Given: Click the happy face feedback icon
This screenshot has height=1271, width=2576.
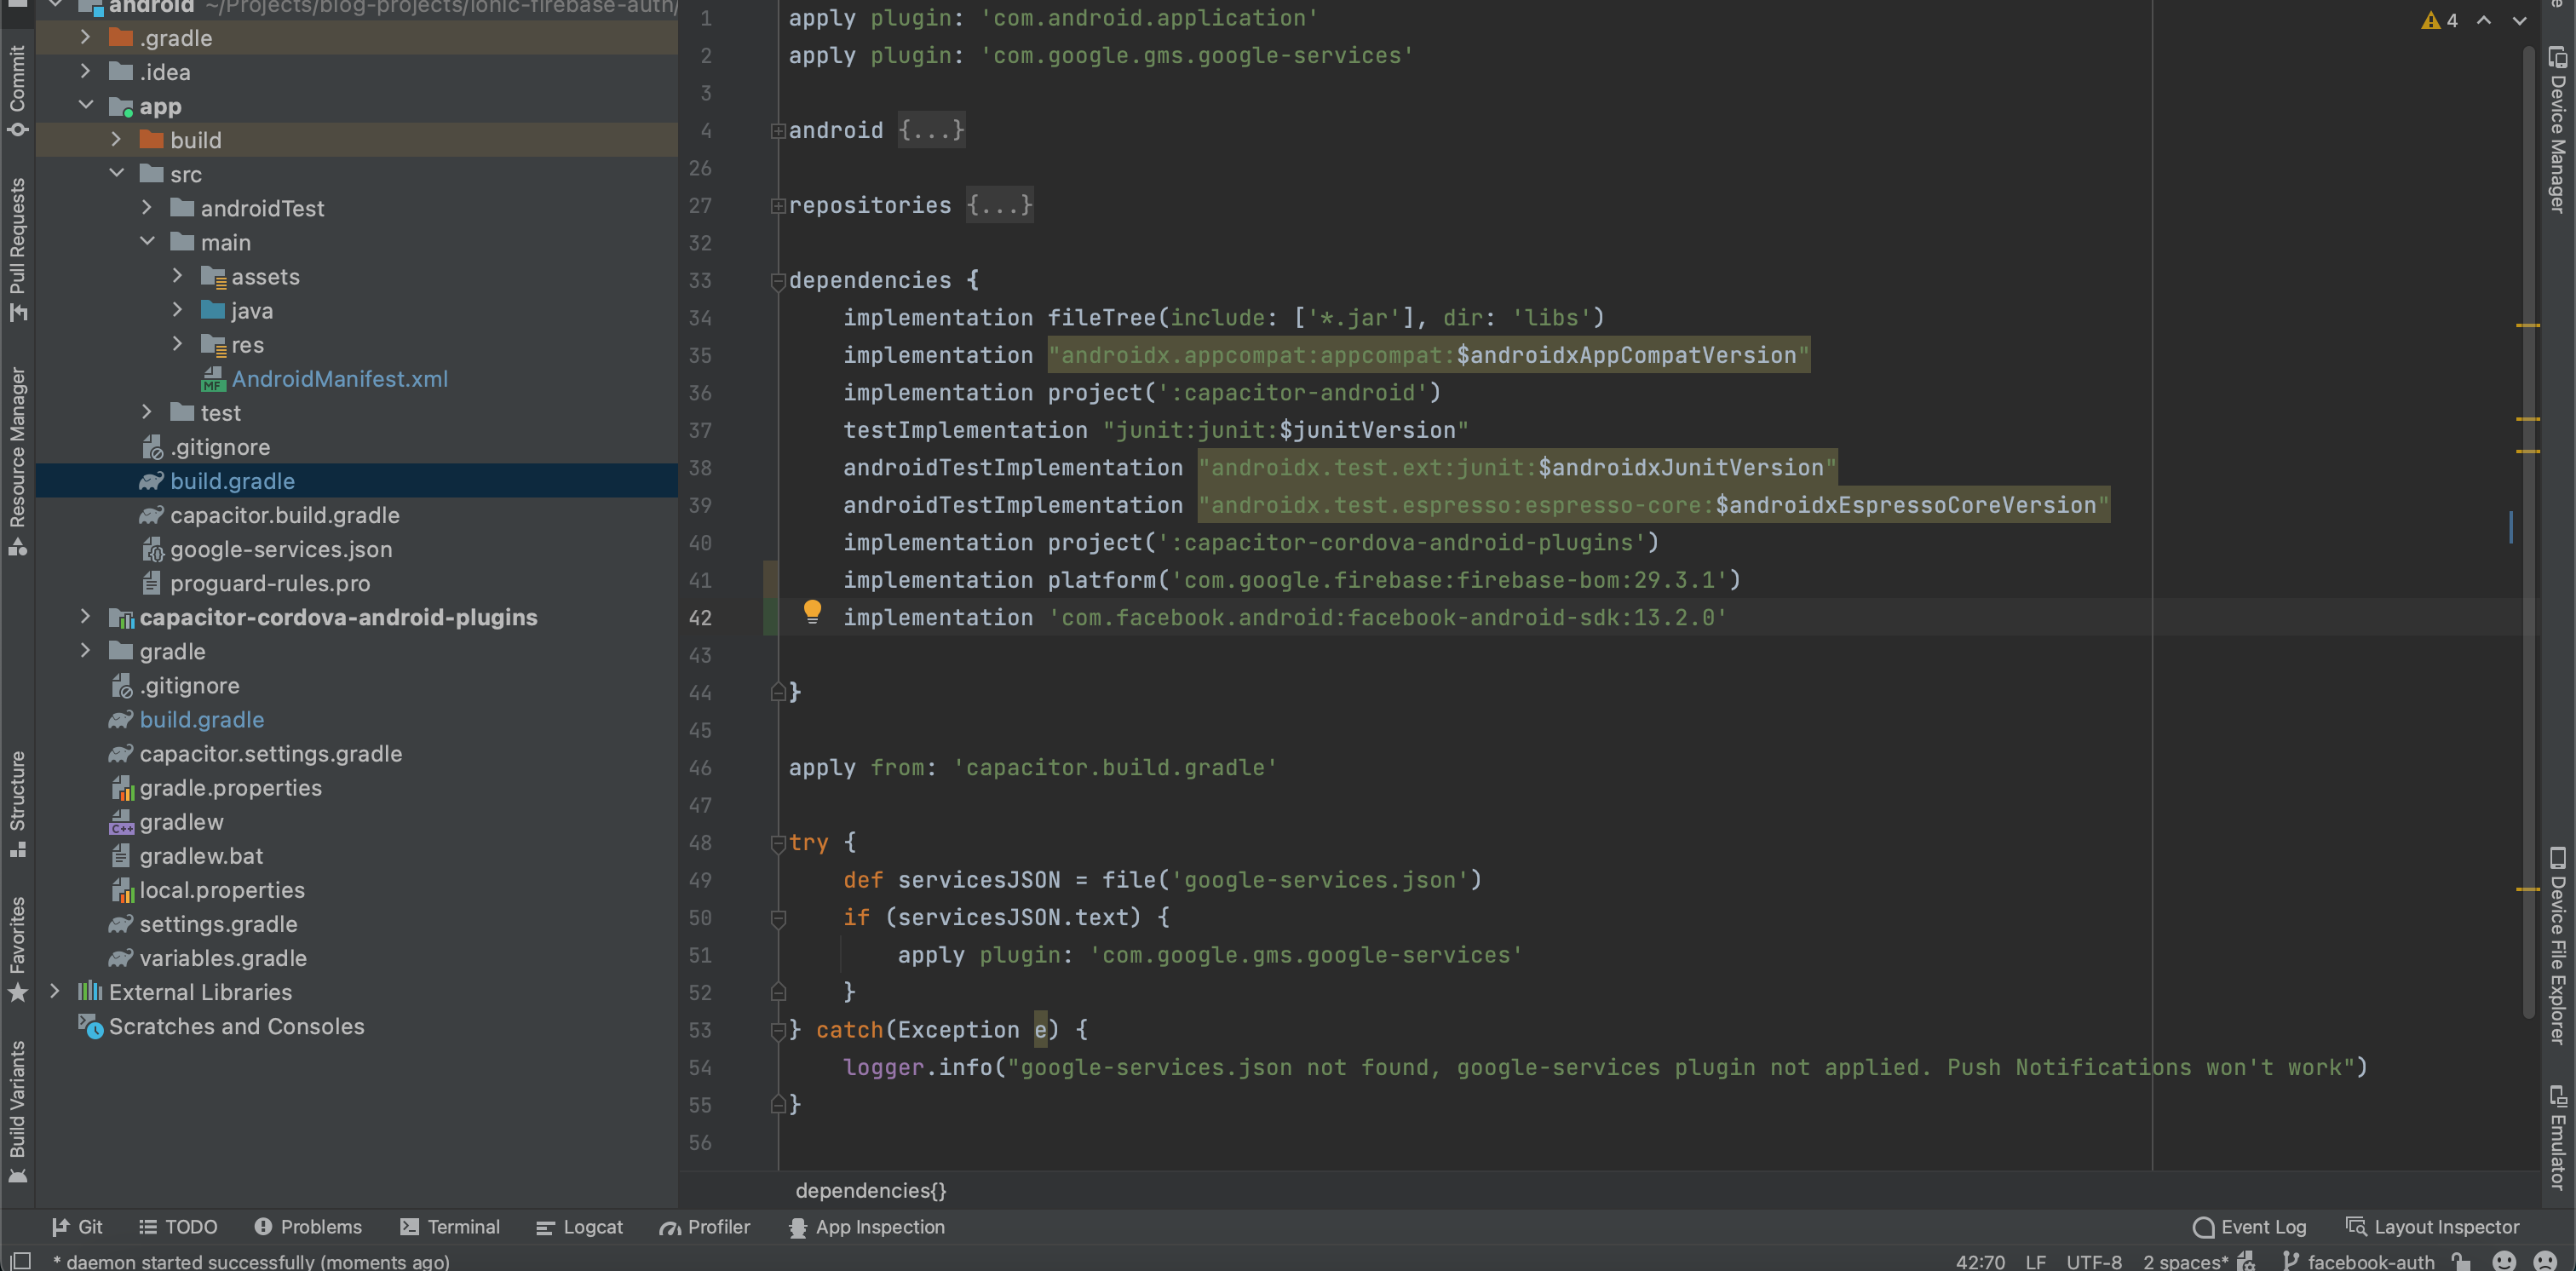Looking at the screenshot, I should click(2504, 1261).
